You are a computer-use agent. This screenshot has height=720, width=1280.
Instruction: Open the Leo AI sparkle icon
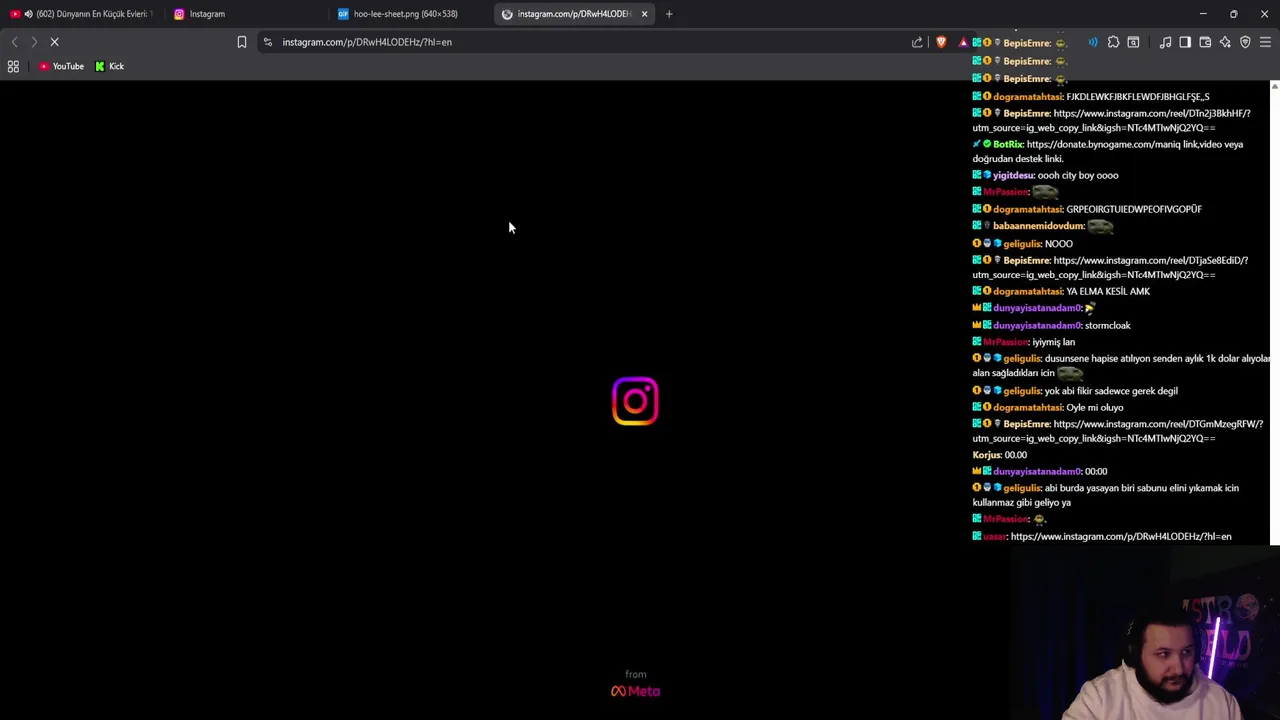click(1225, 42)
